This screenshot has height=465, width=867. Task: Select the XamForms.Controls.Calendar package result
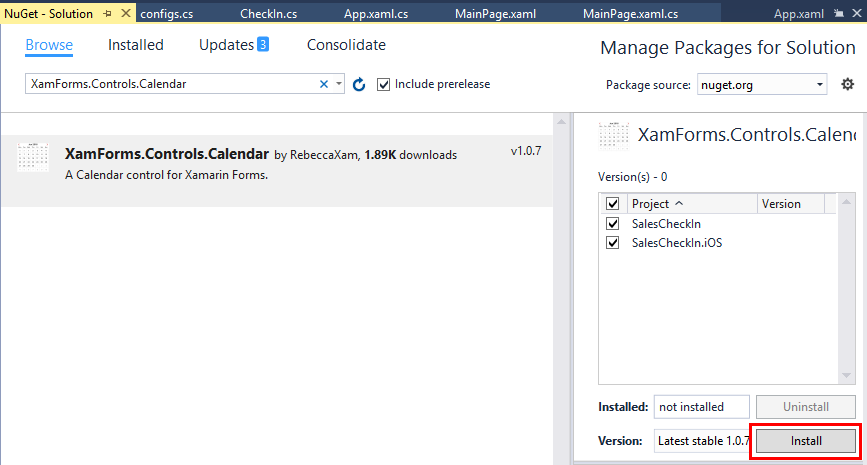tap(277, 171)
